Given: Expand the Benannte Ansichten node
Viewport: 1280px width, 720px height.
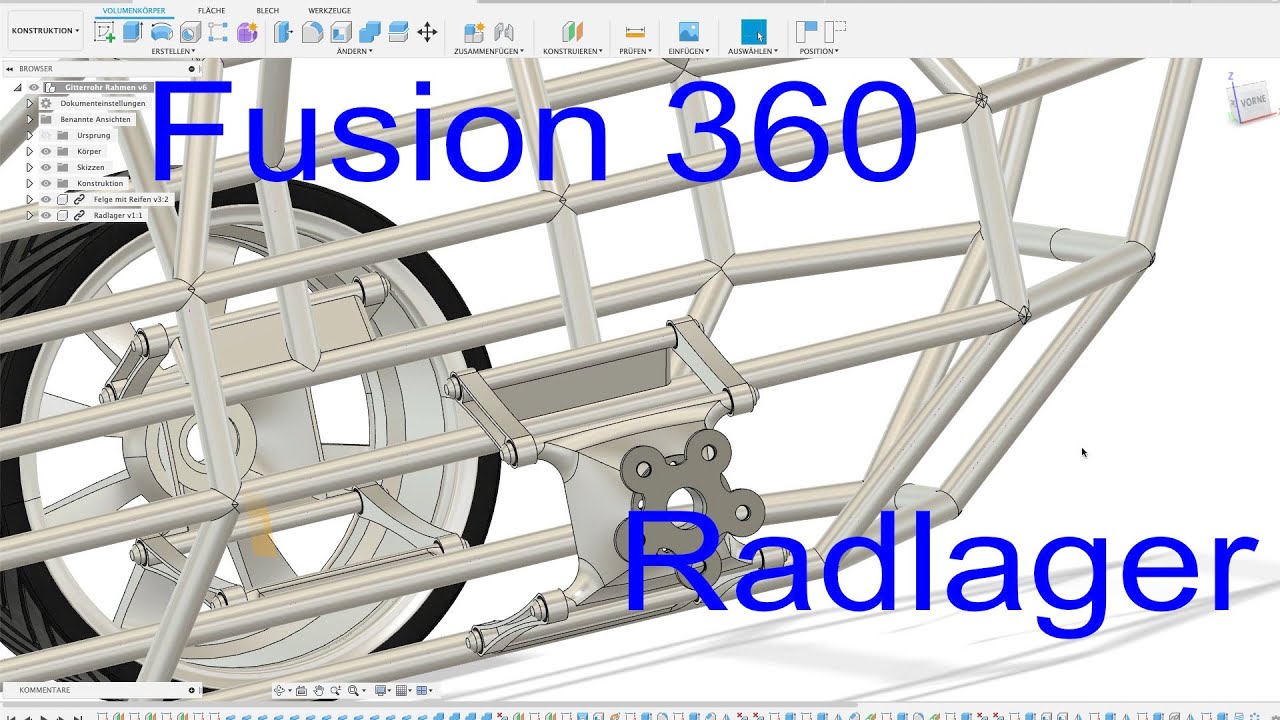Looking at the screenshot, I should 30,119.
